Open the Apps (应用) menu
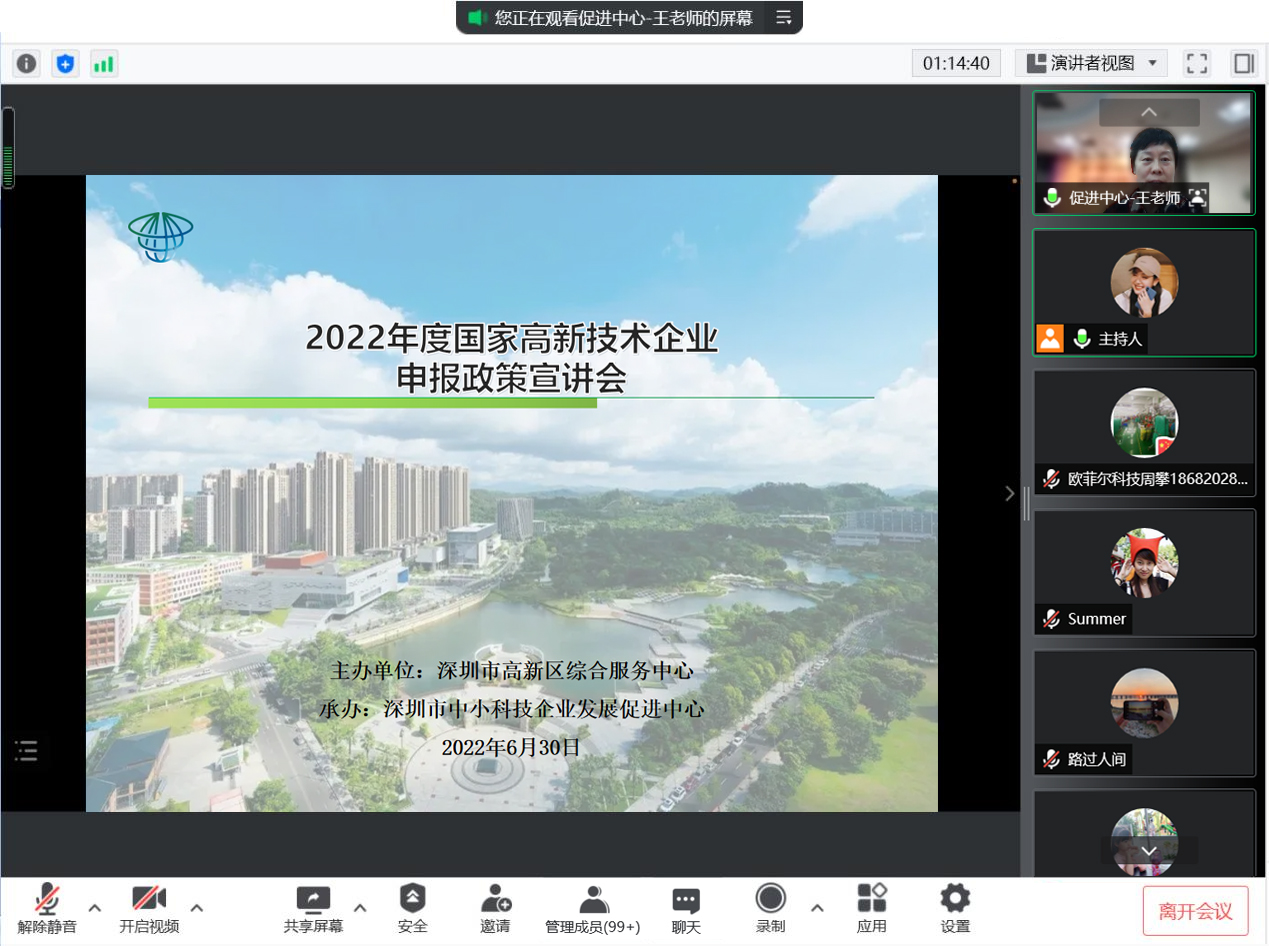Viewport: 1269px width, 946px height. (871, 908)
